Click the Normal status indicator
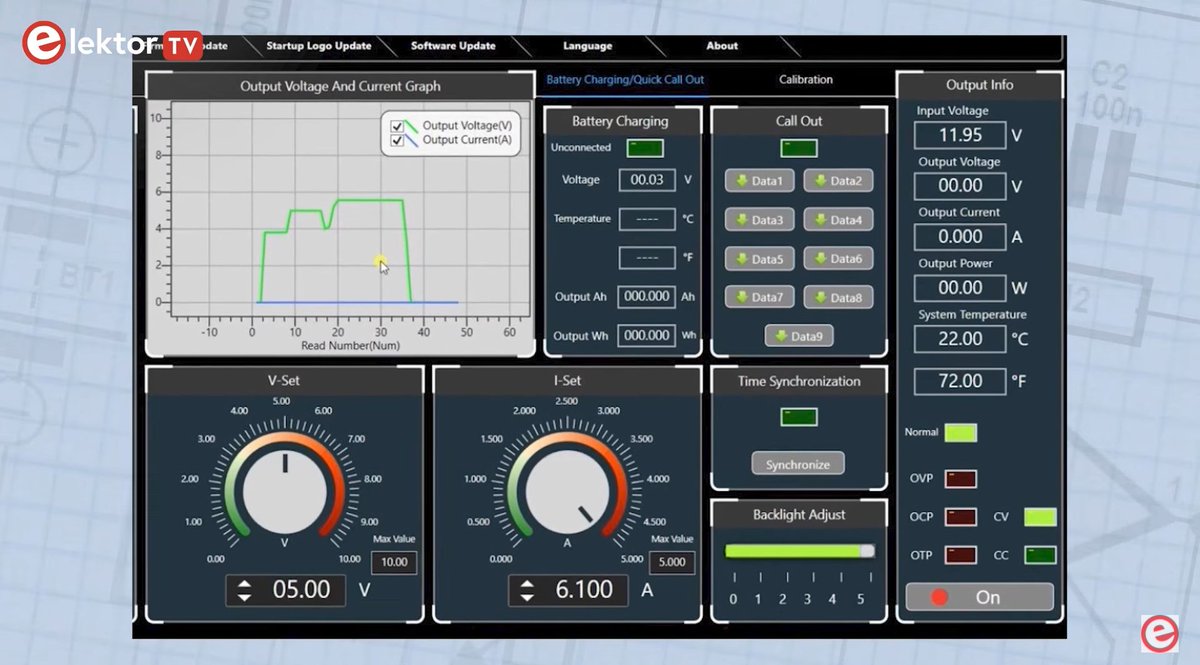Screen dimensions: 1200x665 tap(960, 433)
